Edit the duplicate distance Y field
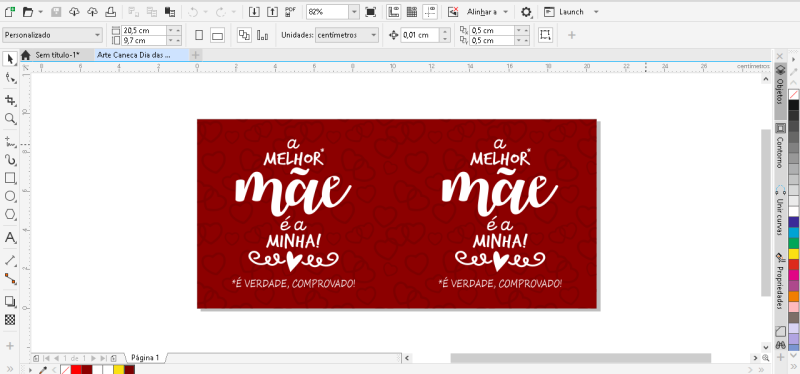This screenshot has height=374, width=800. point(492,40)
